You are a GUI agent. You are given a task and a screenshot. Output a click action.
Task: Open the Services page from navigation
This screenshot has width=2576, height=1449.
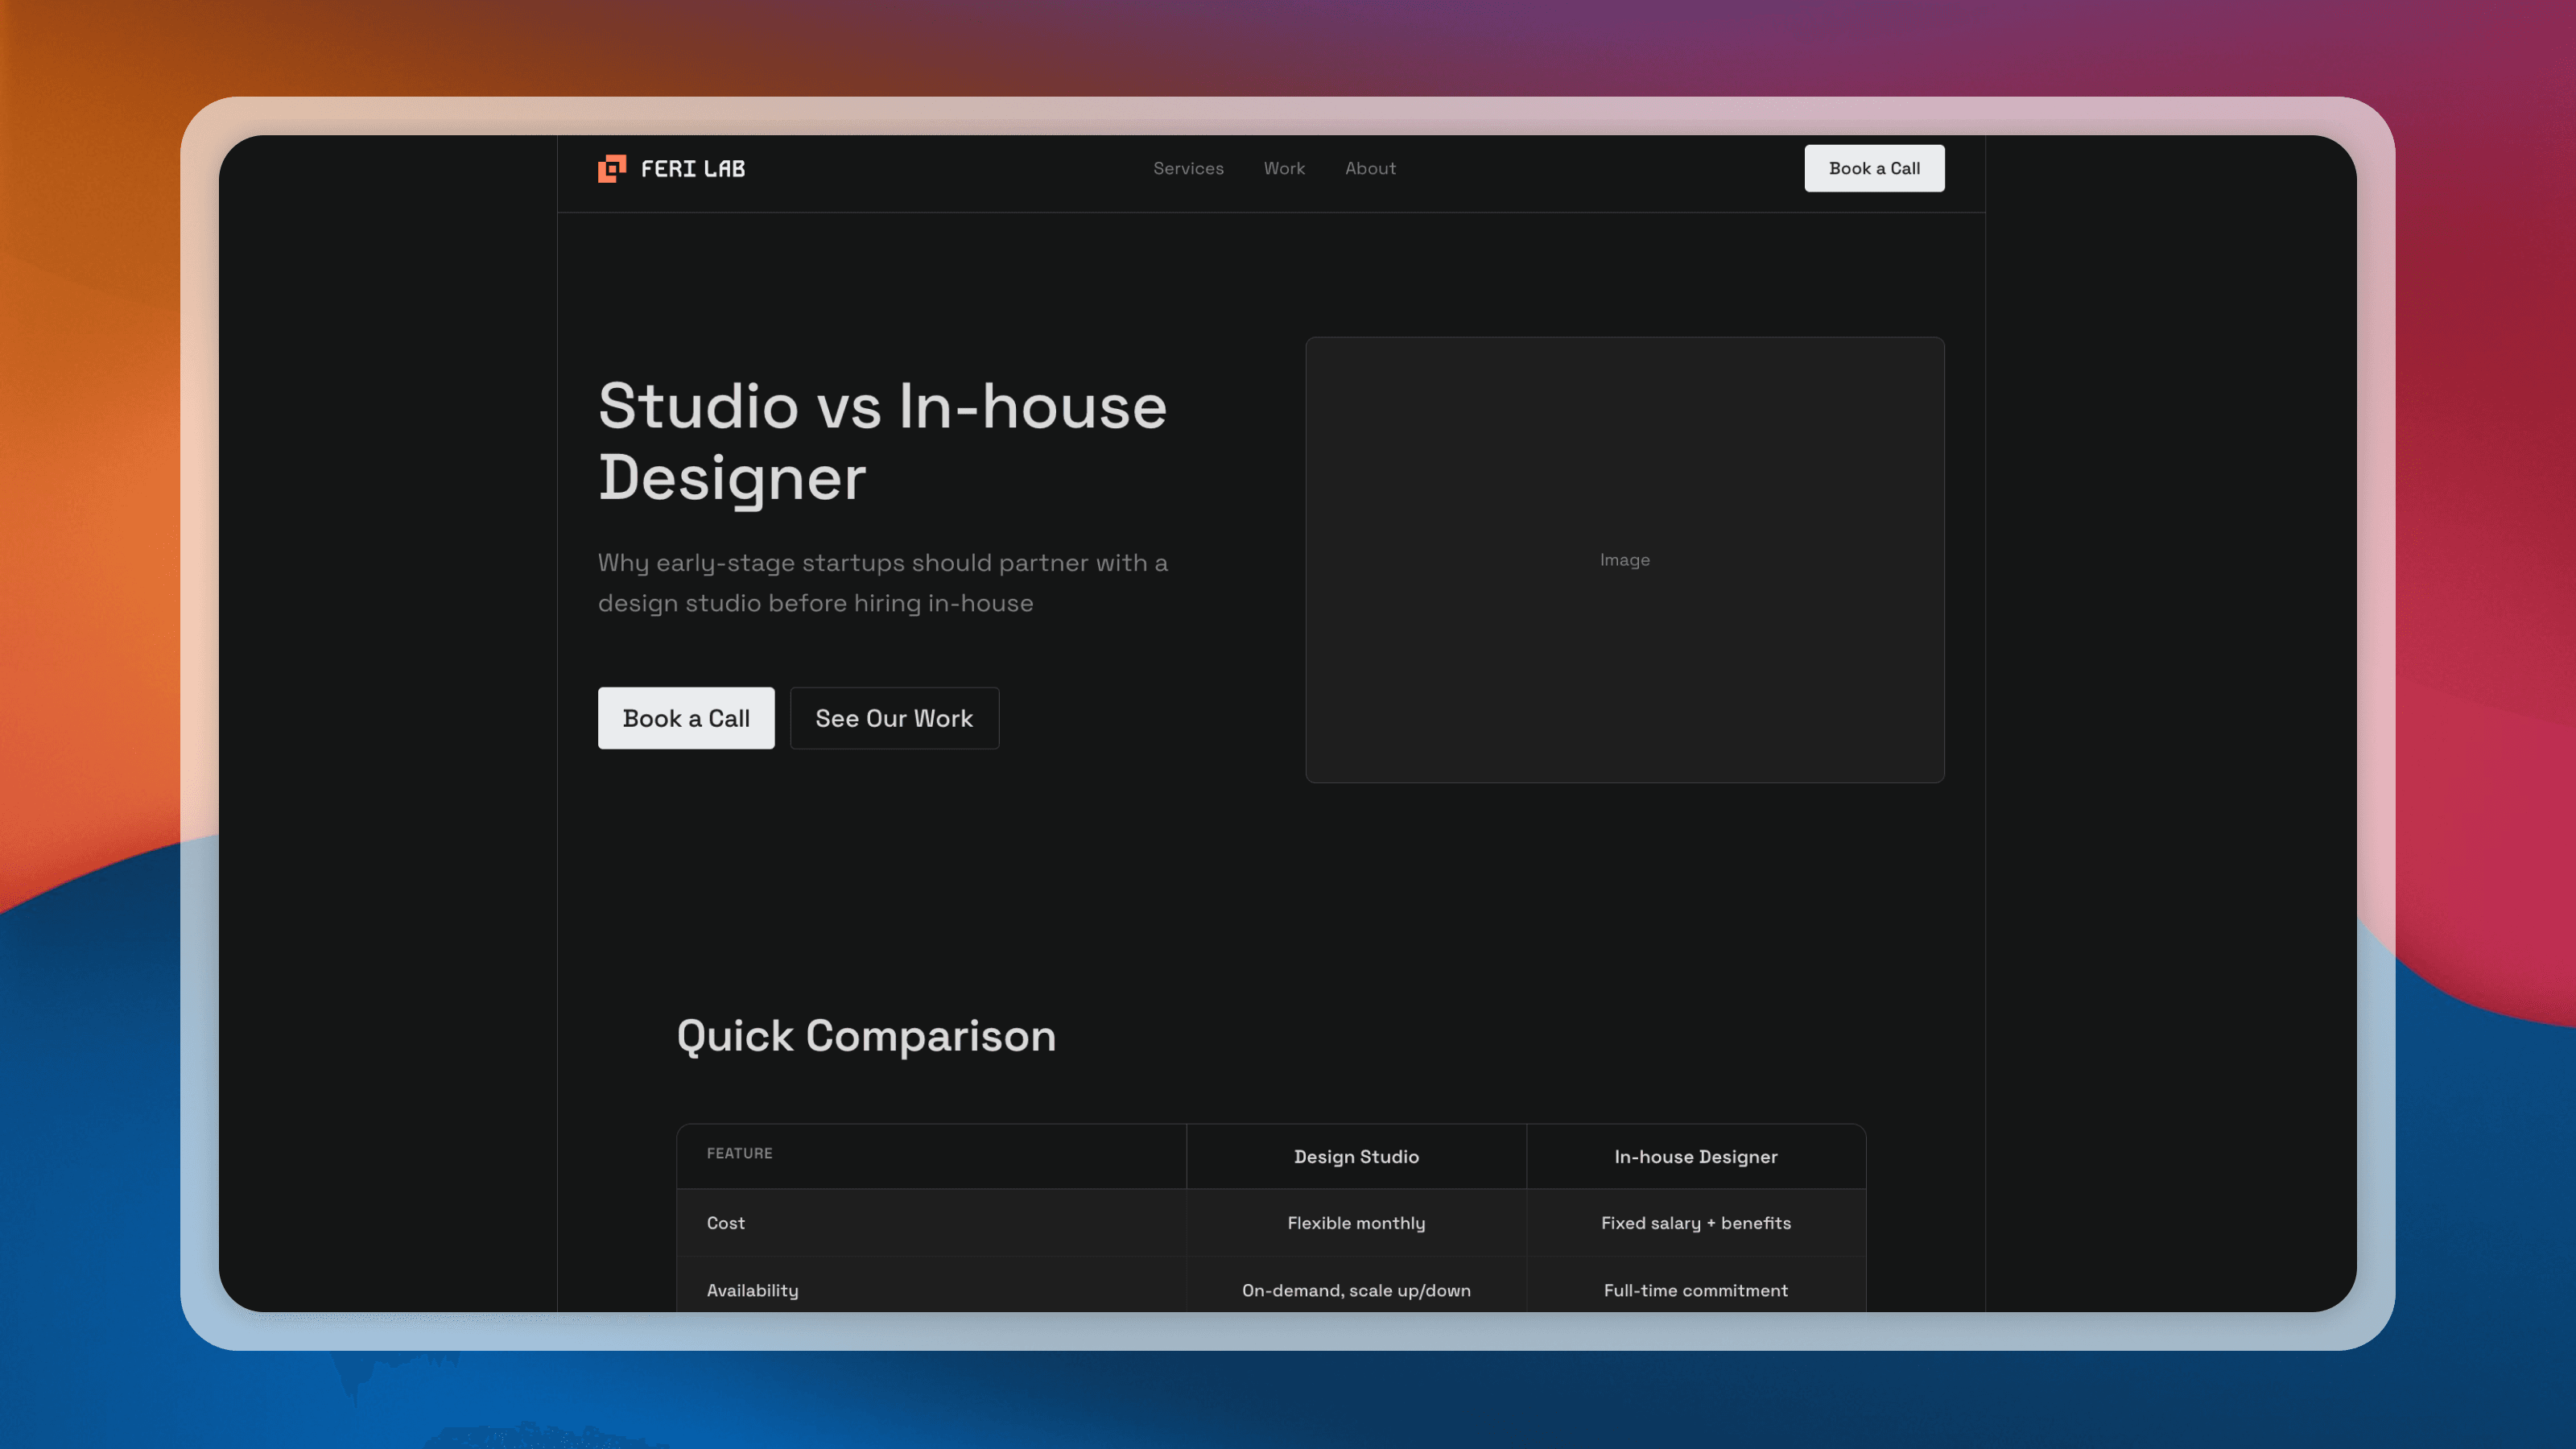point(1188,168)
